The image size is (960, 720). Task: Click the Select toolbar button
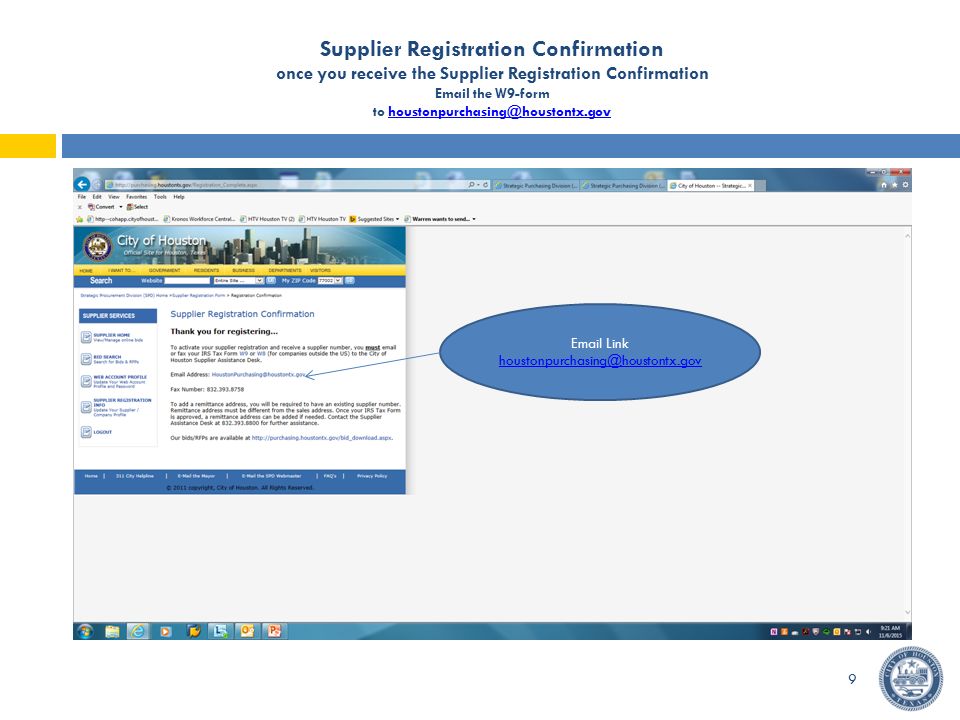tap(138, 207)
